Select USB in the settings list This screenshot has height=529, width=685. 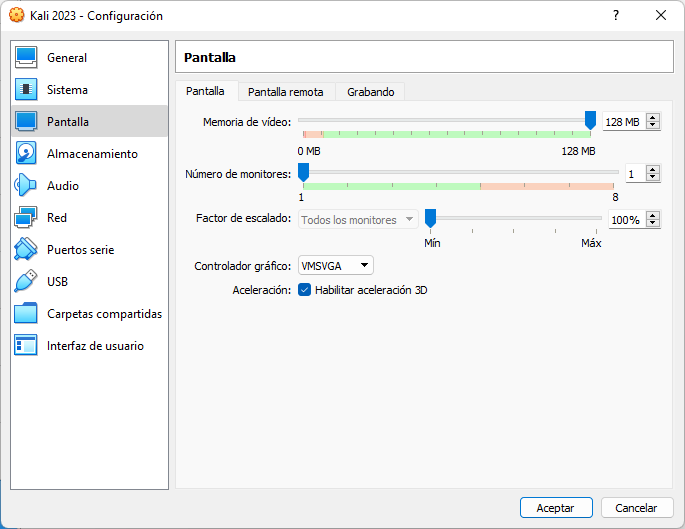(90, 281)
